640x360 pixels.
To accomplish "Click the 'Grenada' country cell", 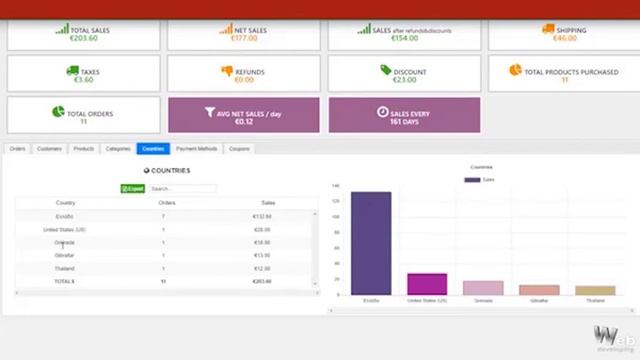I will point(64,242).
